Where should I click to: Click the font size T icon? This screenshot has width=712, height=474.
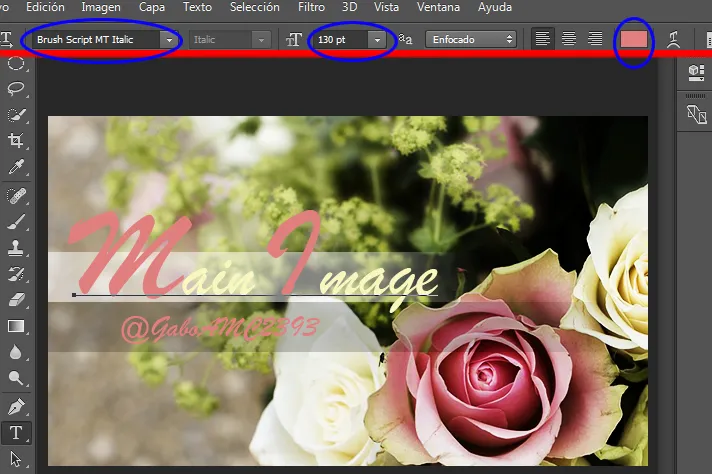click(x=294, y=40)
